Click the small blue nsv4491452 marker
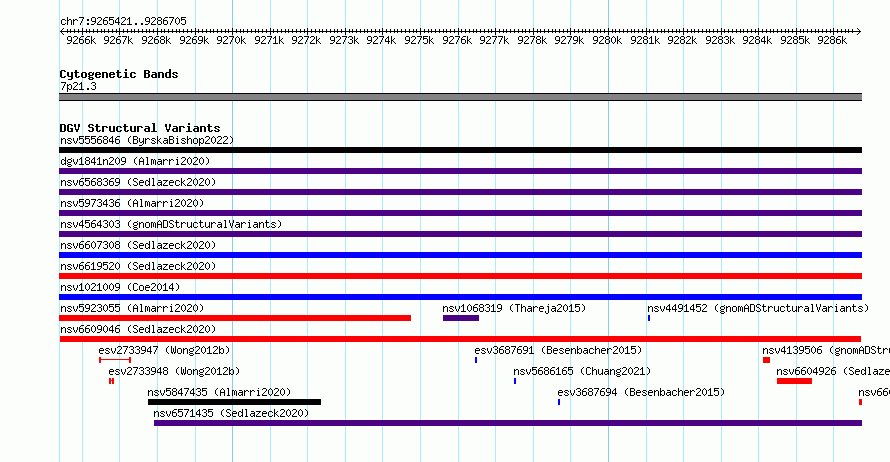The width and height of the screenshot is (890, 462). pos(649,318)
